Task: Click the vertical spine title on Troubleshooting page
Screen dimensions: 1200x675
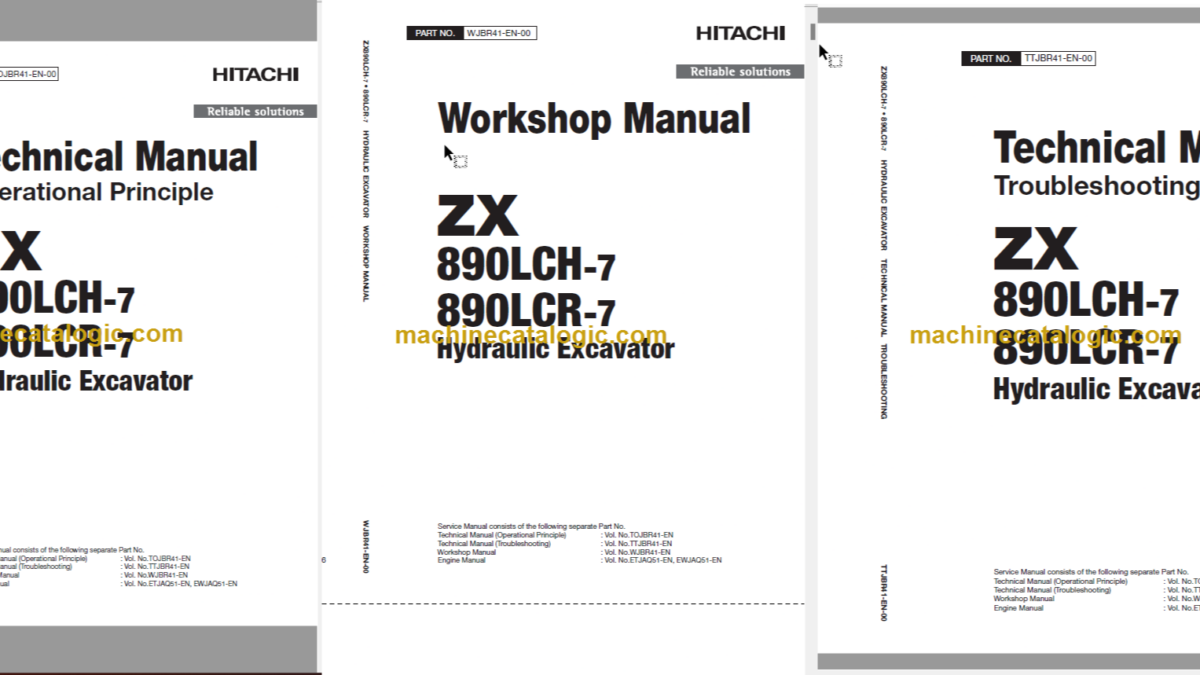Action: [x=883, y=243]
